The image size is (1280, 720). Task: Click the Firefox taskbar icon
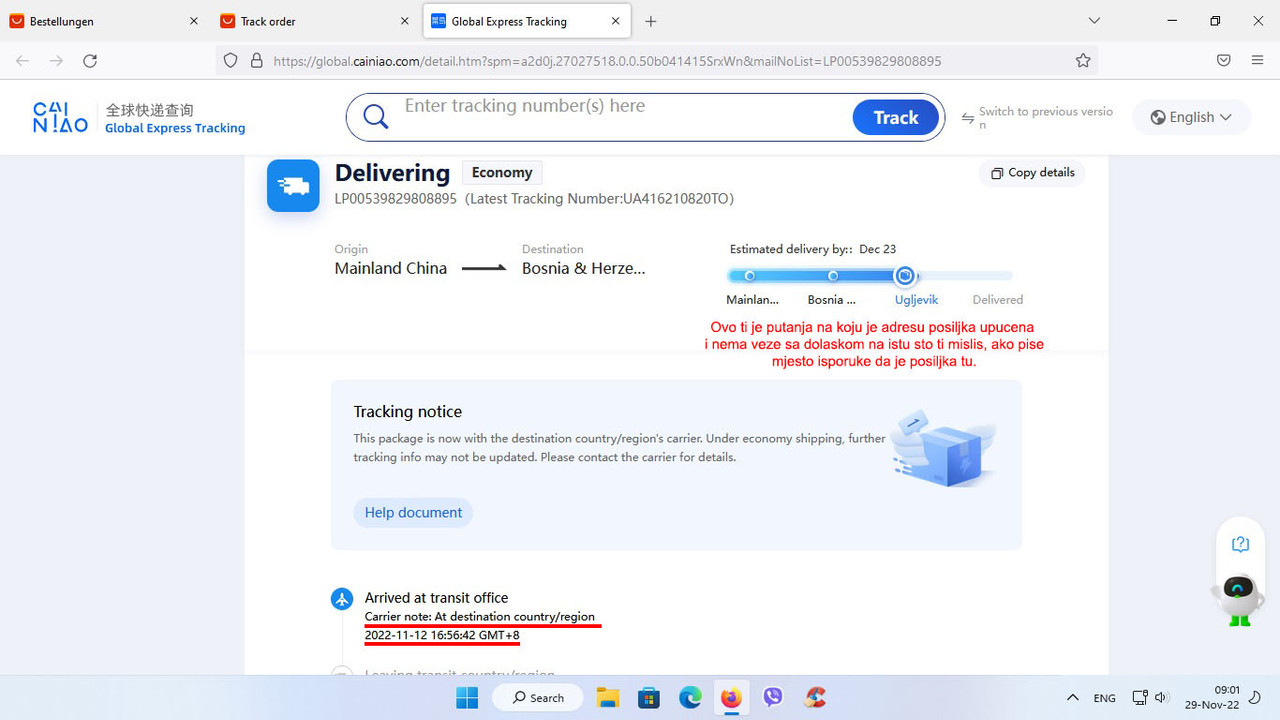[732, 697]
